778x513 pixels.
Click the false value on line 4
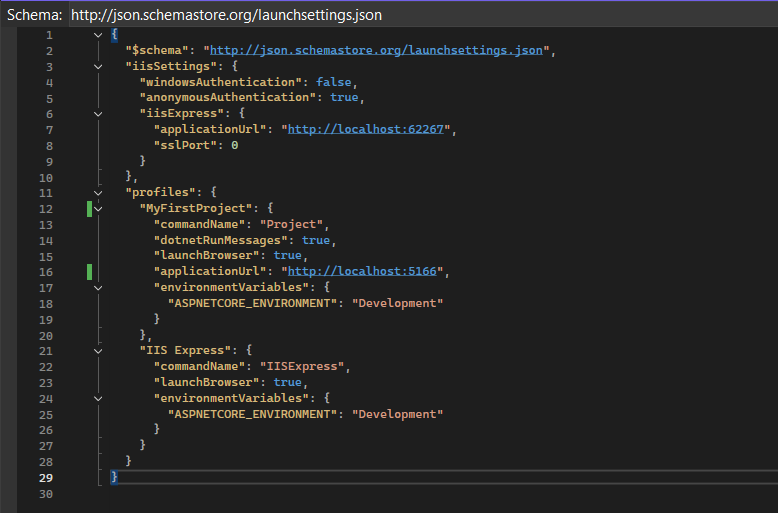pyautogui.click(x=333, y=82)
